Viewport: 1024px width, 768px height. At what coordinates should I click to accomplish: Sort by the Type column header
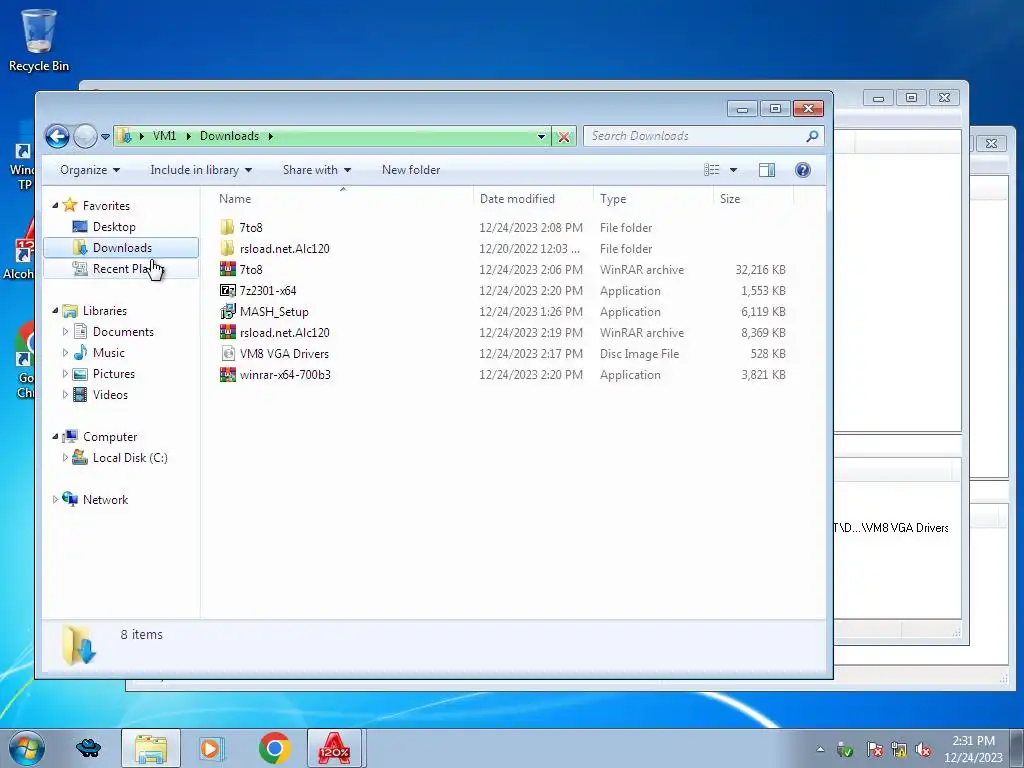653,199
